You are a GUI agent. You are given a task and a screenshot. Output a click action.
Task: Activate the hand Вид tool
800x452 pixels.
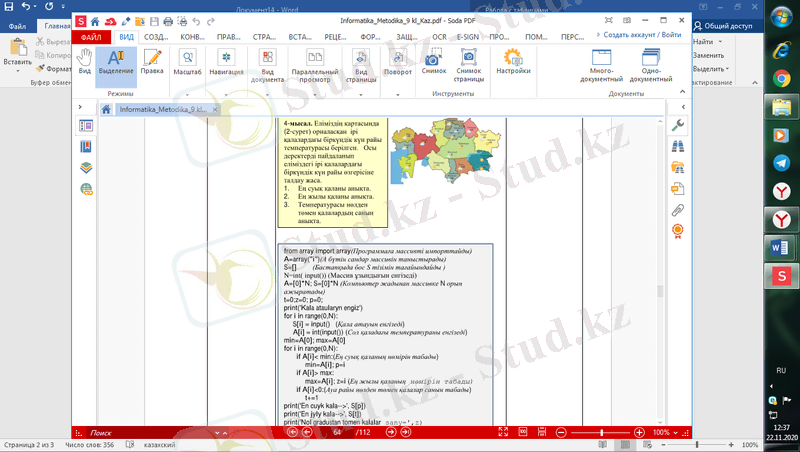coord(85,63)
